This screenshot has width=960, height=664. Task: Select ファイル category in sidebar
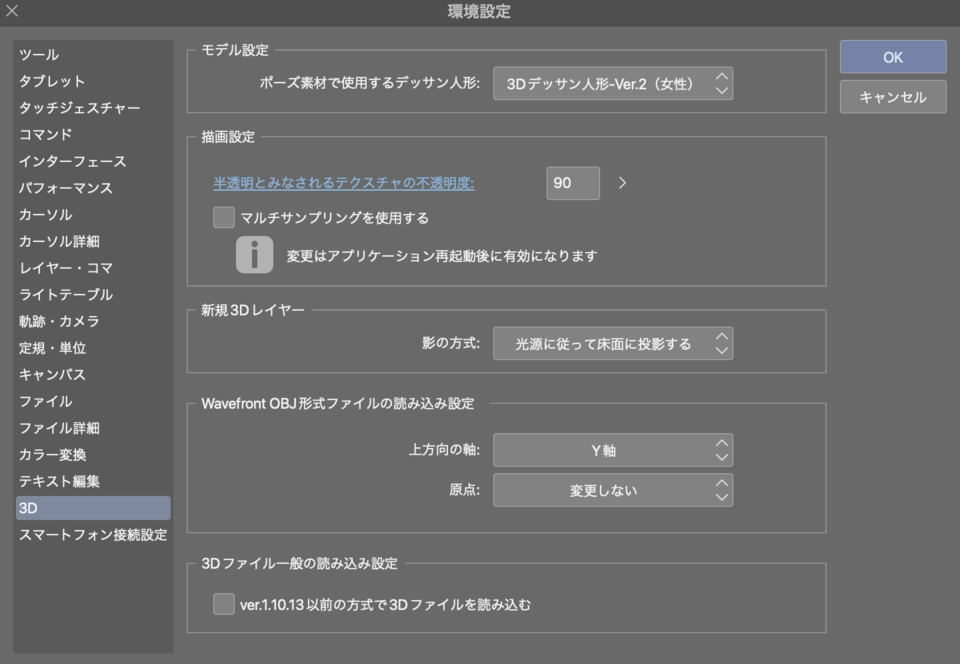point(93,401)
